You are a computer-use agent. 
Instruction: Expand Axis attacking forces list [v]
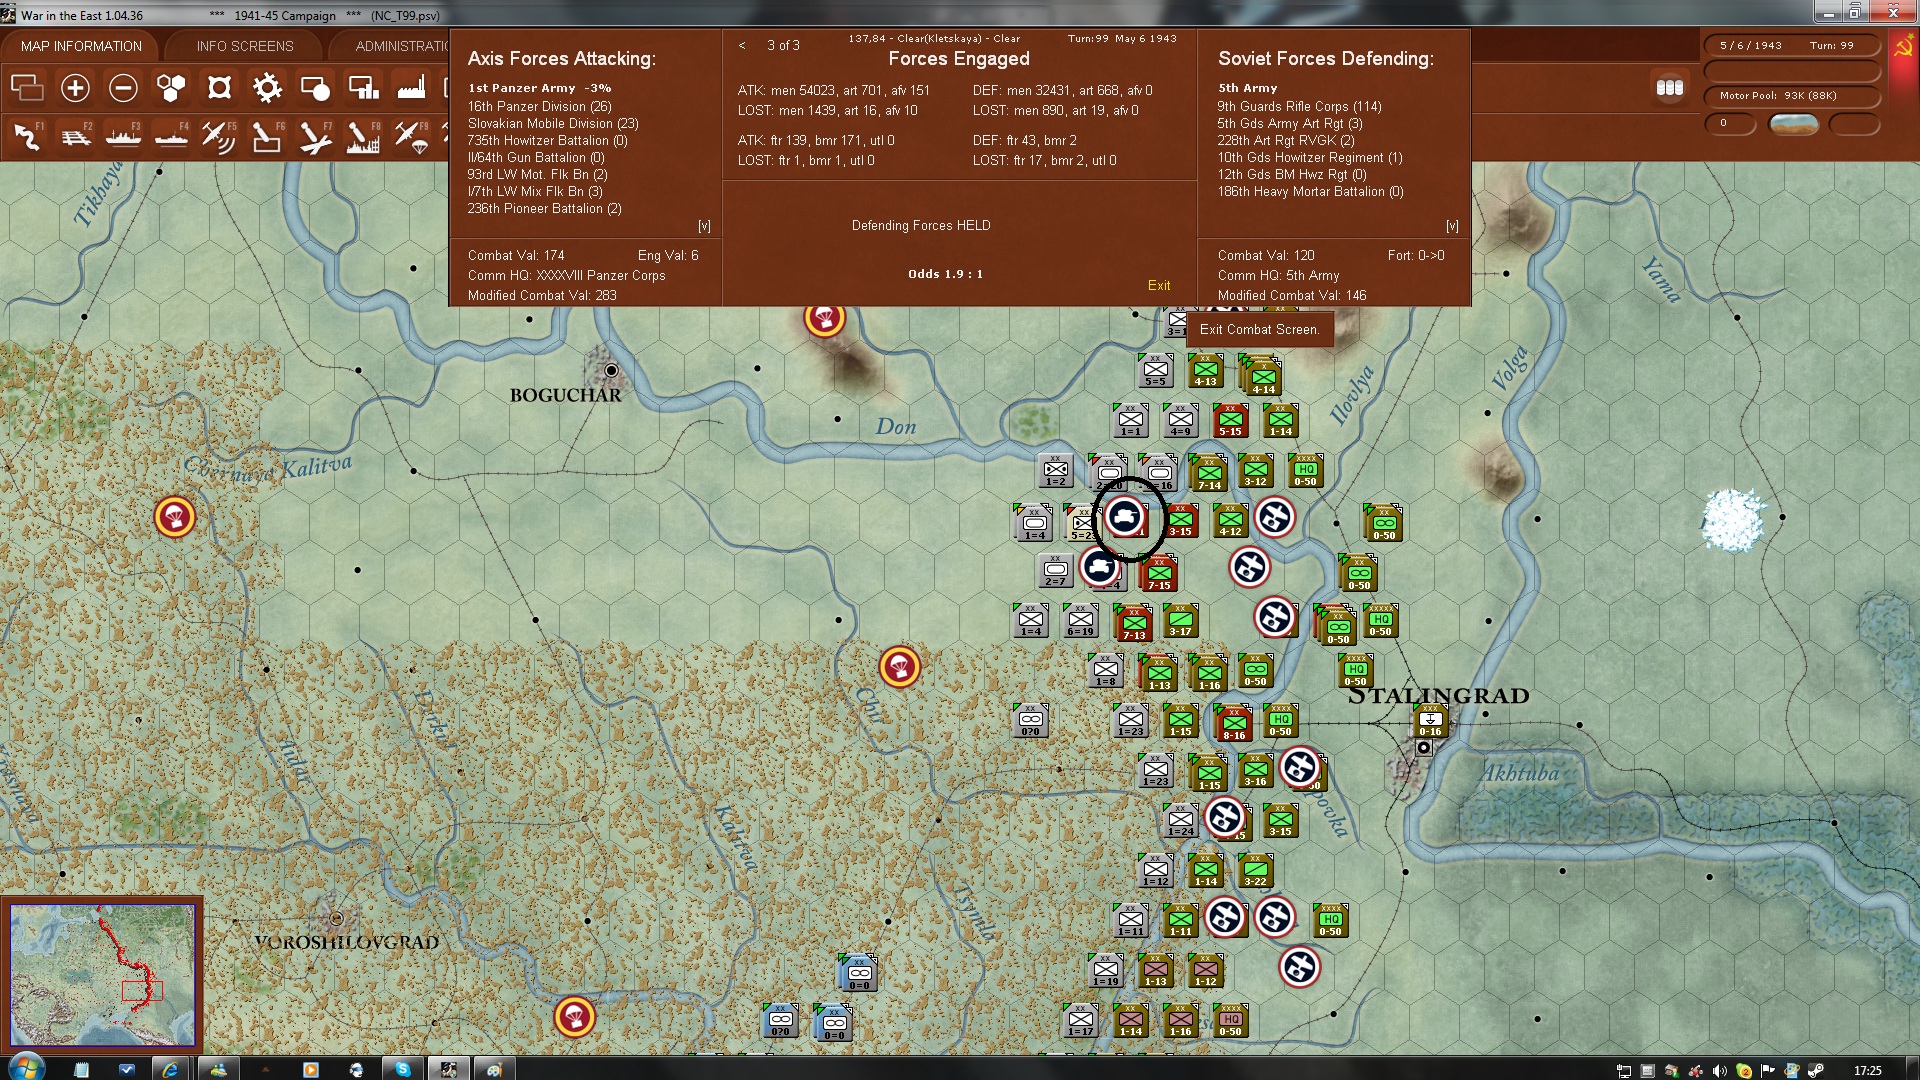click(704, 226)
